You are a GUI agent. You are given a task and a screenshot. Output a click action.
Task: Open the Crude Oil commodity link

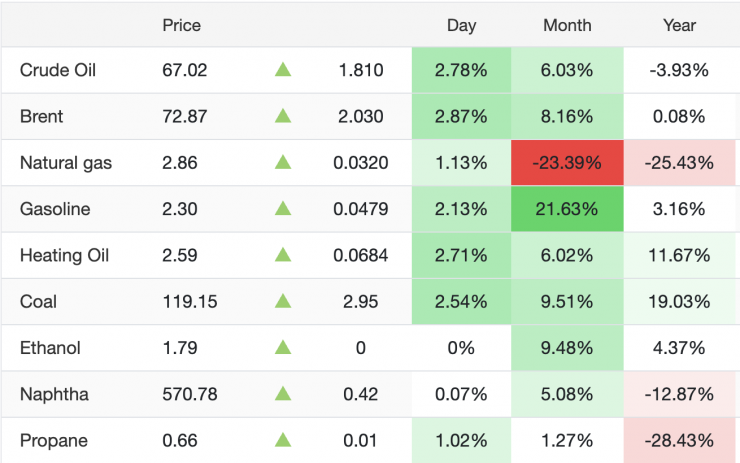click(58, 70)
